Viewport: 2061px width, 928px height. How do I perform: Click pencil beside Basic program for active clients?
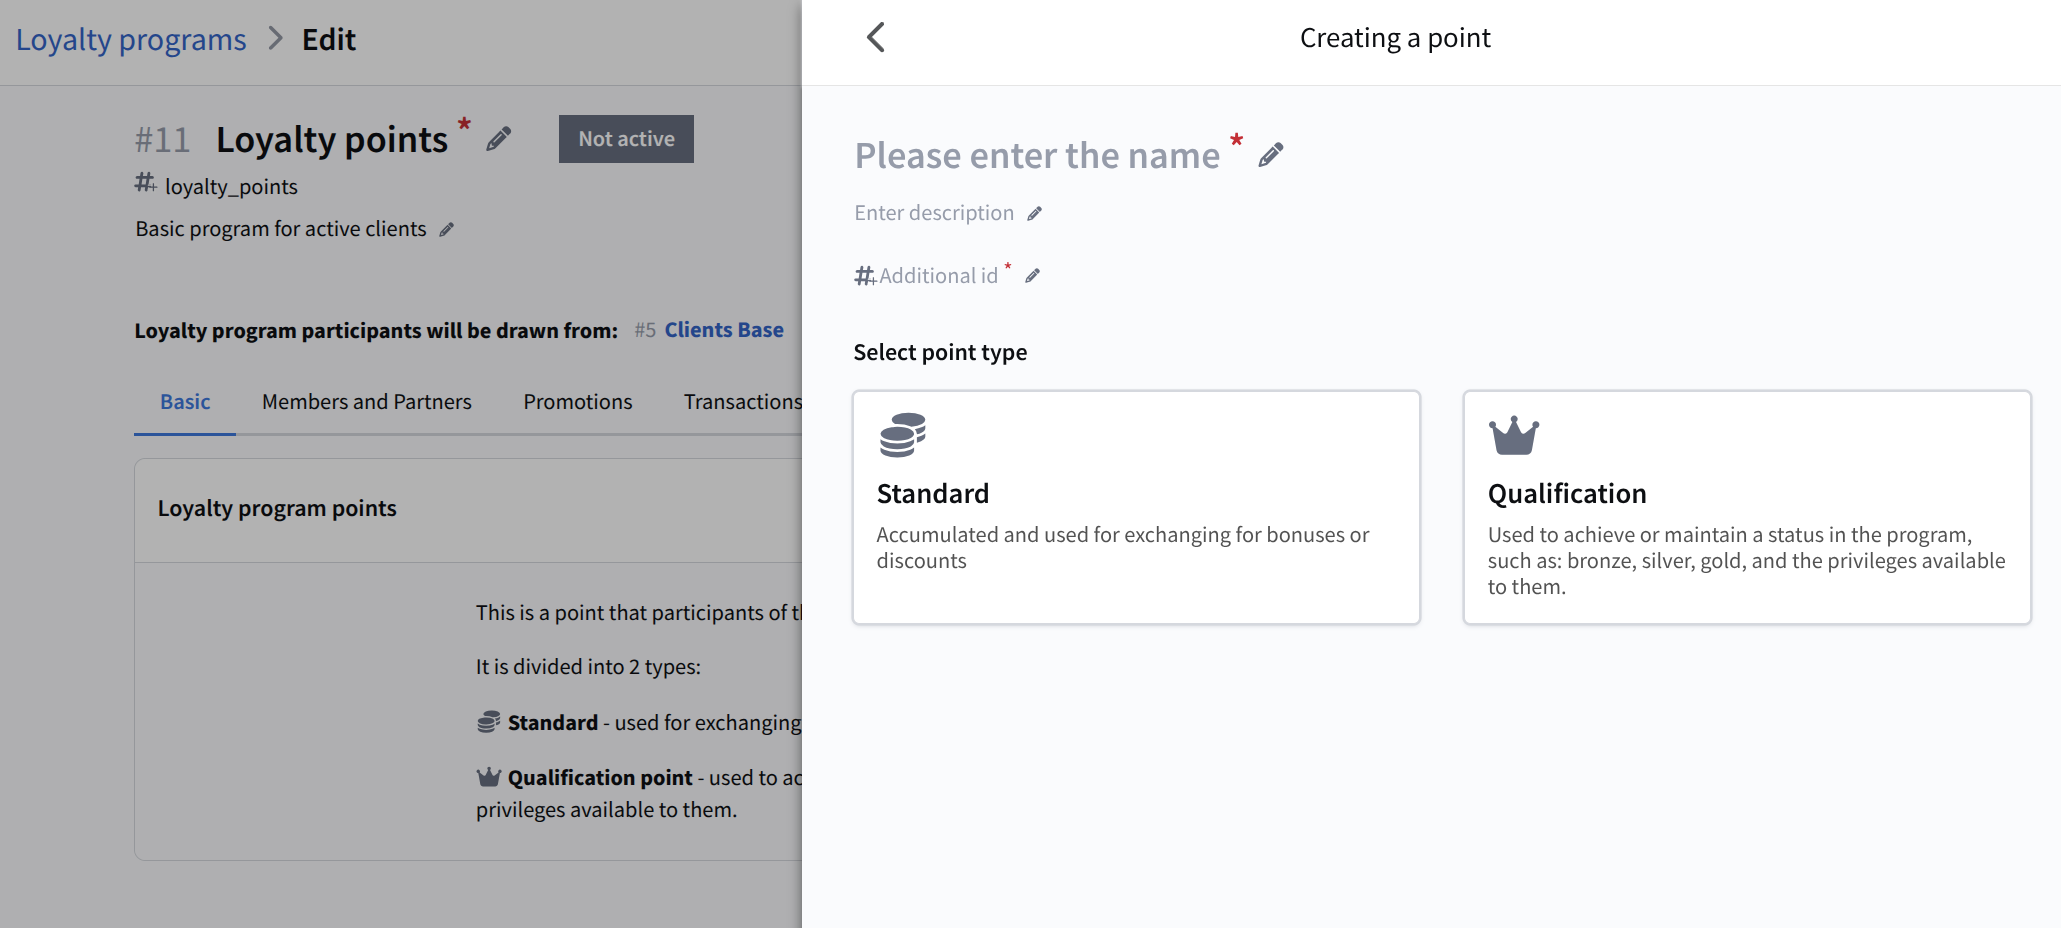447,230
